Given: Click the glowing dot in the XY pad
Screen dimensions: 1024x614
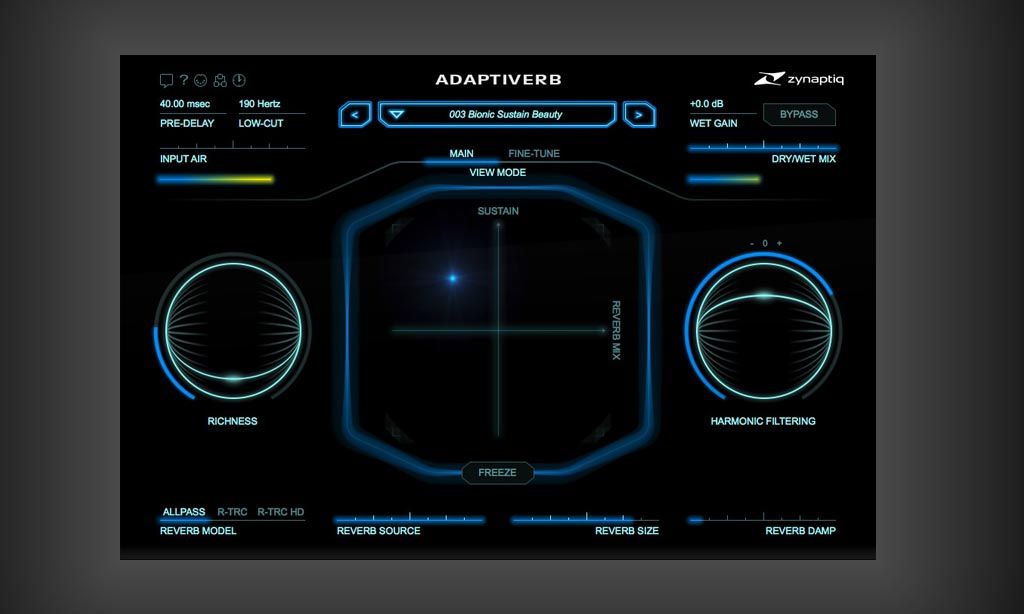Looking at the screenshot, I should point(453,278).
